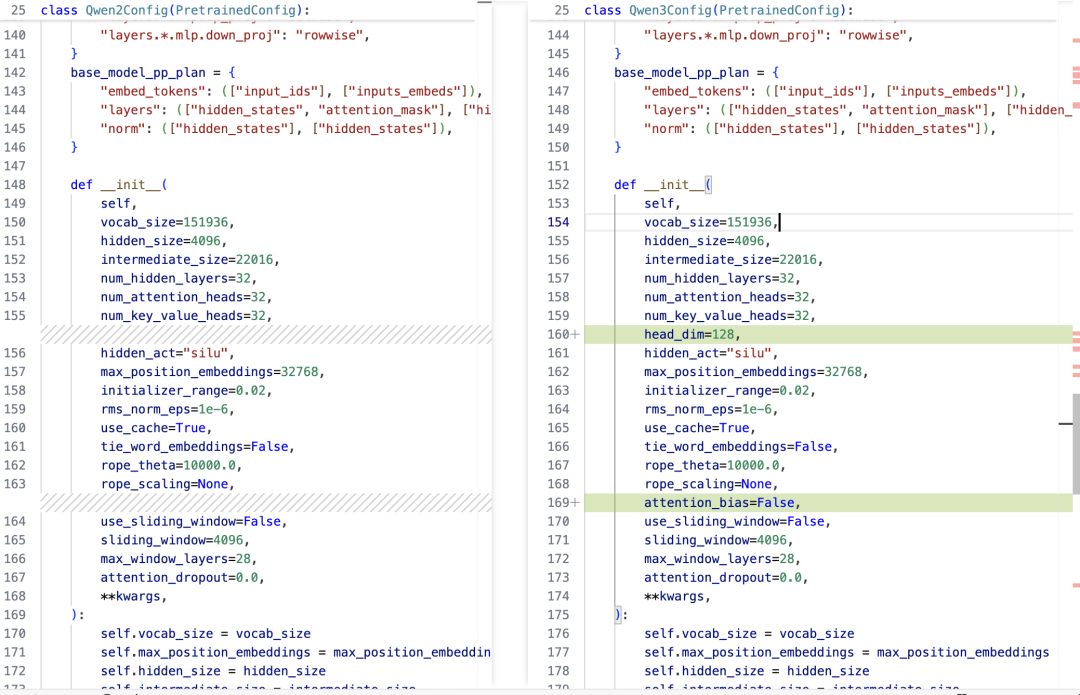Click the added-line plus marker at line 160
Image resolution: width=1080 pixels, height=695 pixels.
point(575,334)
